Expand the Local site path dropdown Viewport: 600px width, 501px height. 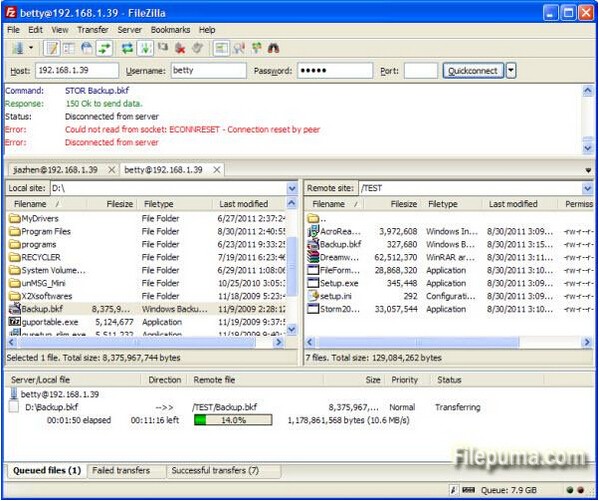[x=292, y=188]
